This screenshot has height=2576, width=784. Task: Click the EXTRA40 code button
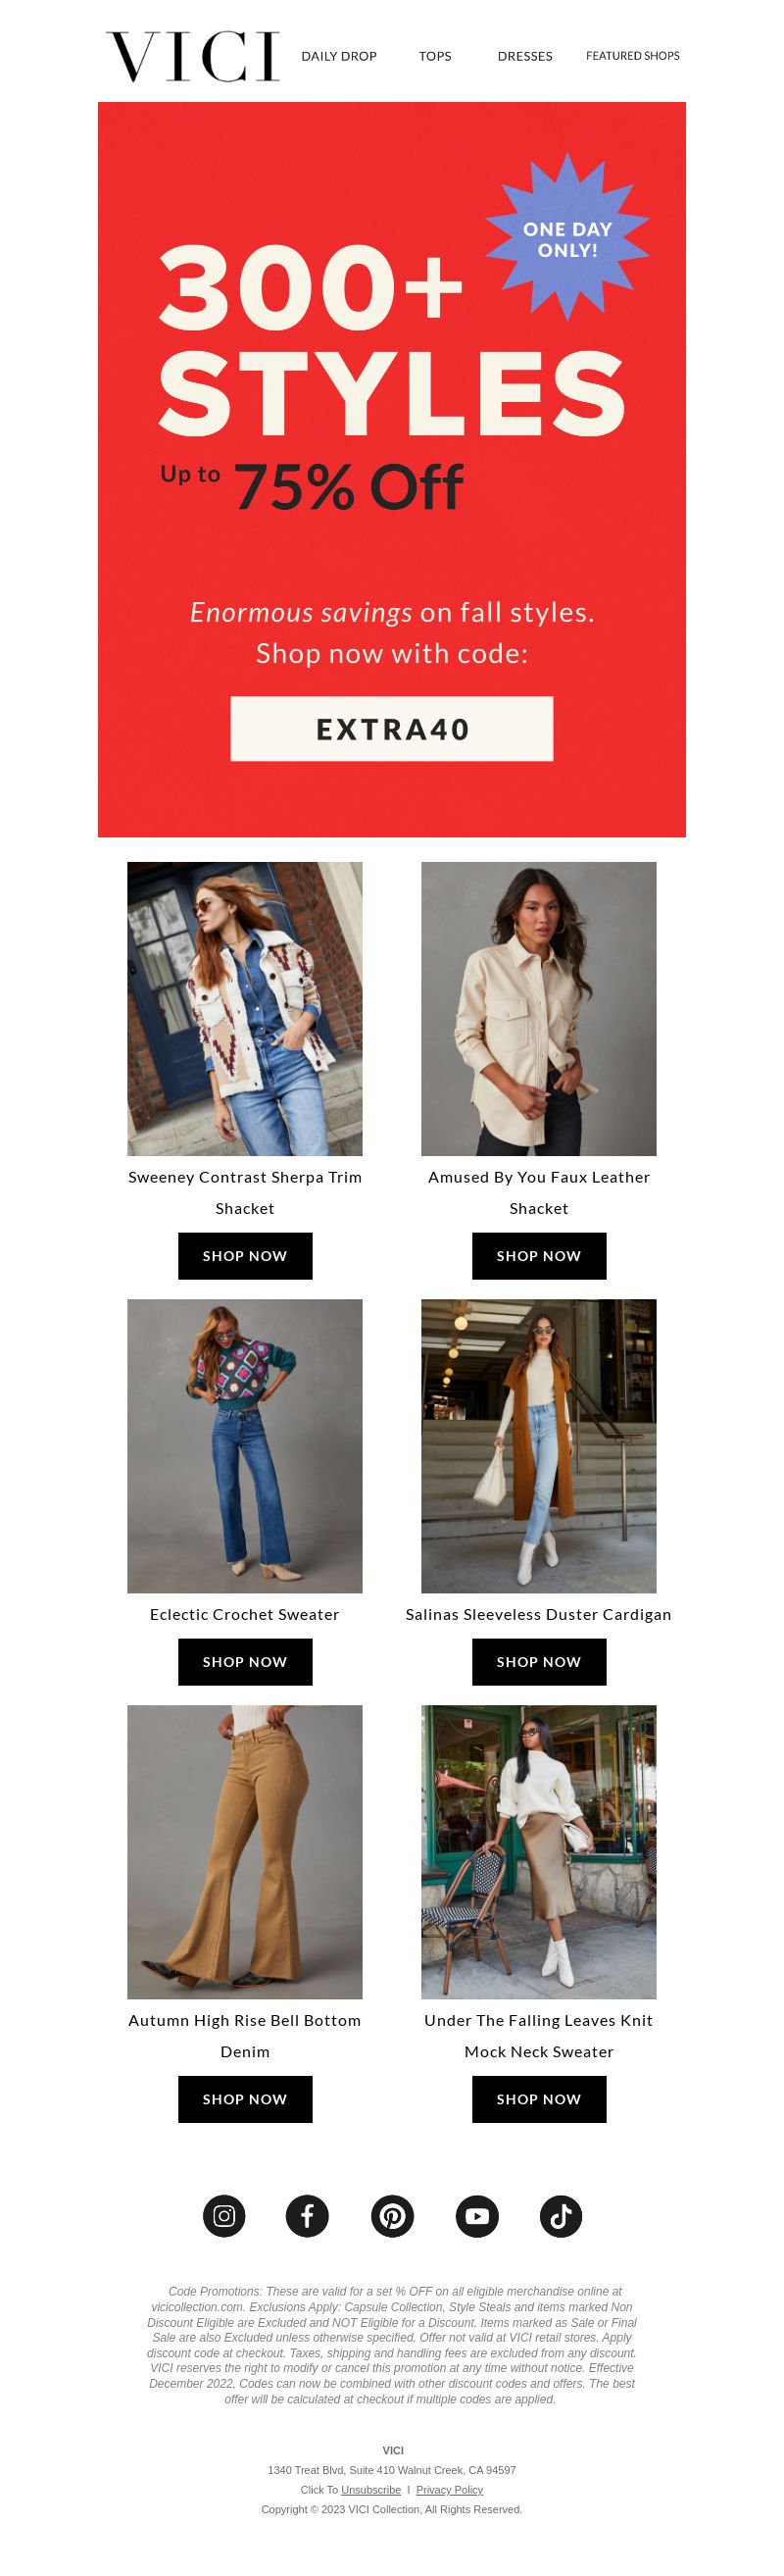point(392,729)
